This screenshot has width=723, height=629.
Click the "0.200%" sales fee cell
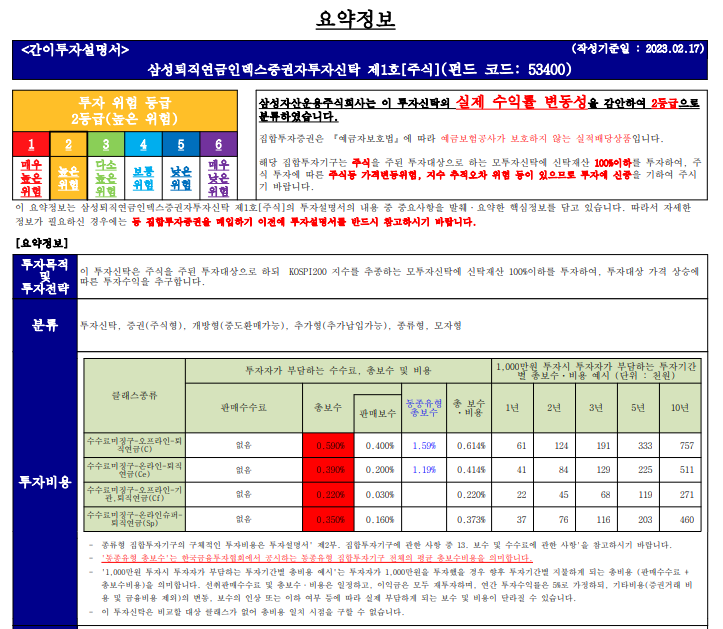pyautogui.click(x=379, y=469)
